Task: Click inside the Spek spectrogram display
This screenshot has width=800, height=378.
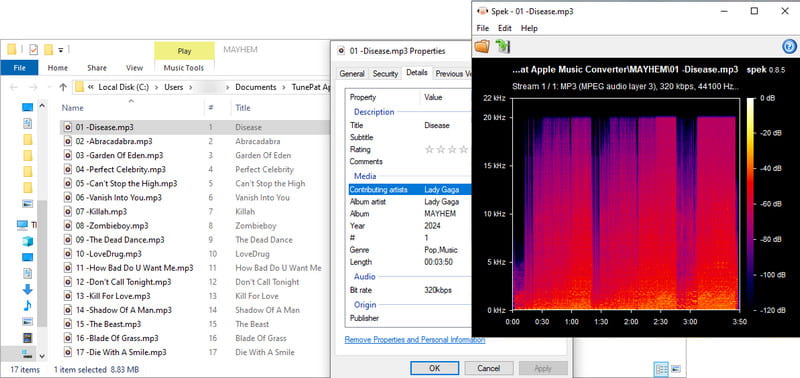Action: (x=626, y=204)
